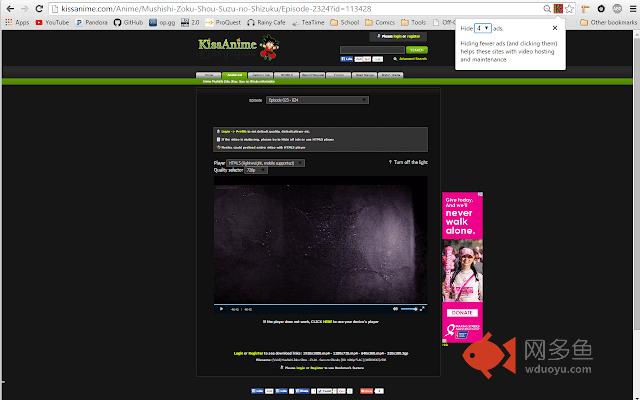Play the video
This screenshot has width=640, height=400.
pos(221,309)
